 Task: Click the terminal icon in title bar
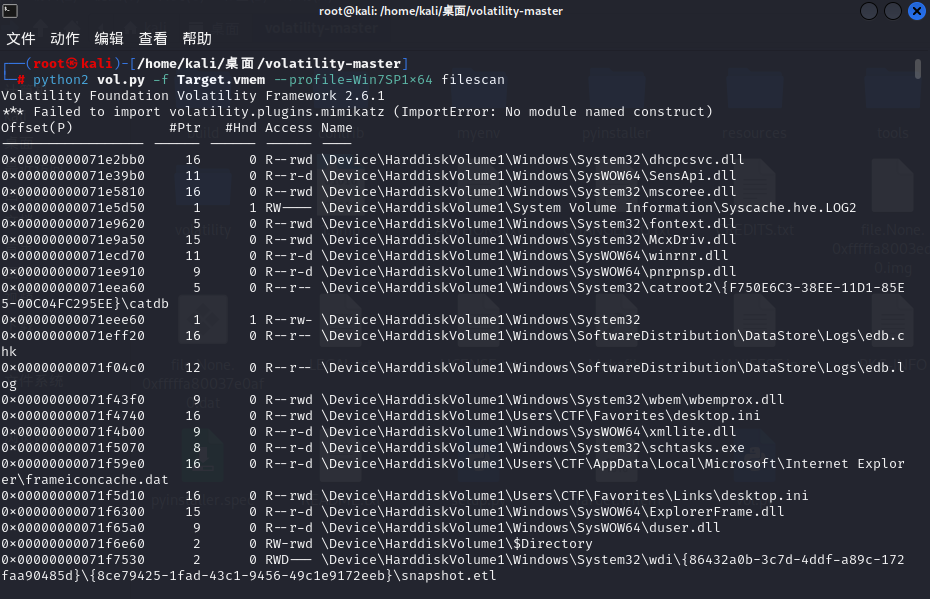[x=10, y=11]
